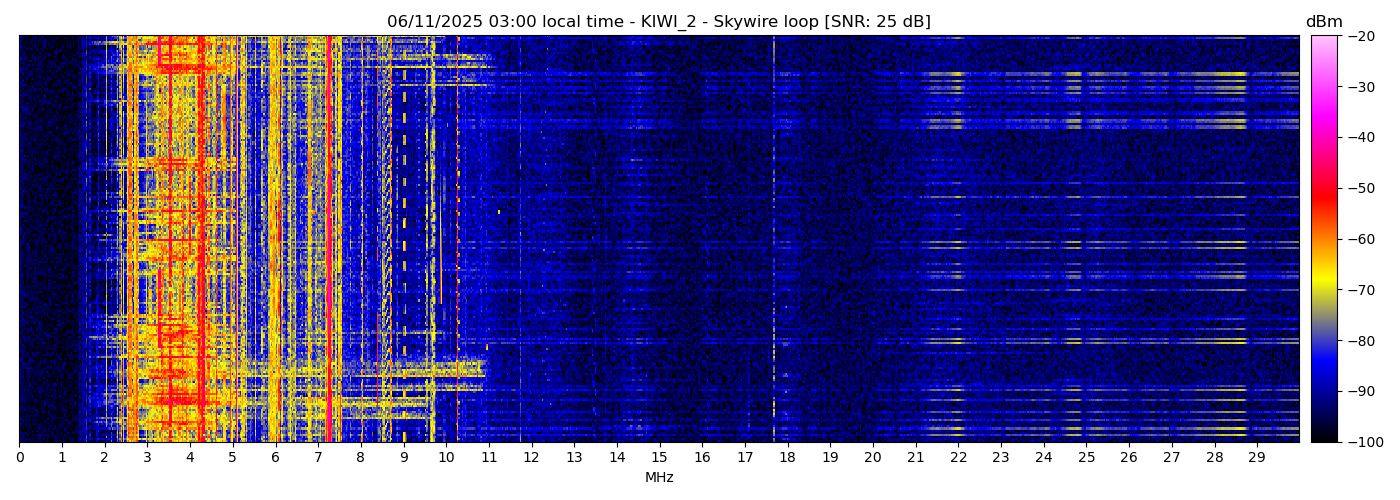This screenshot has height=500, width=1400.
Task: Select the 10 MHz tick label
Action: coord(446,457)
